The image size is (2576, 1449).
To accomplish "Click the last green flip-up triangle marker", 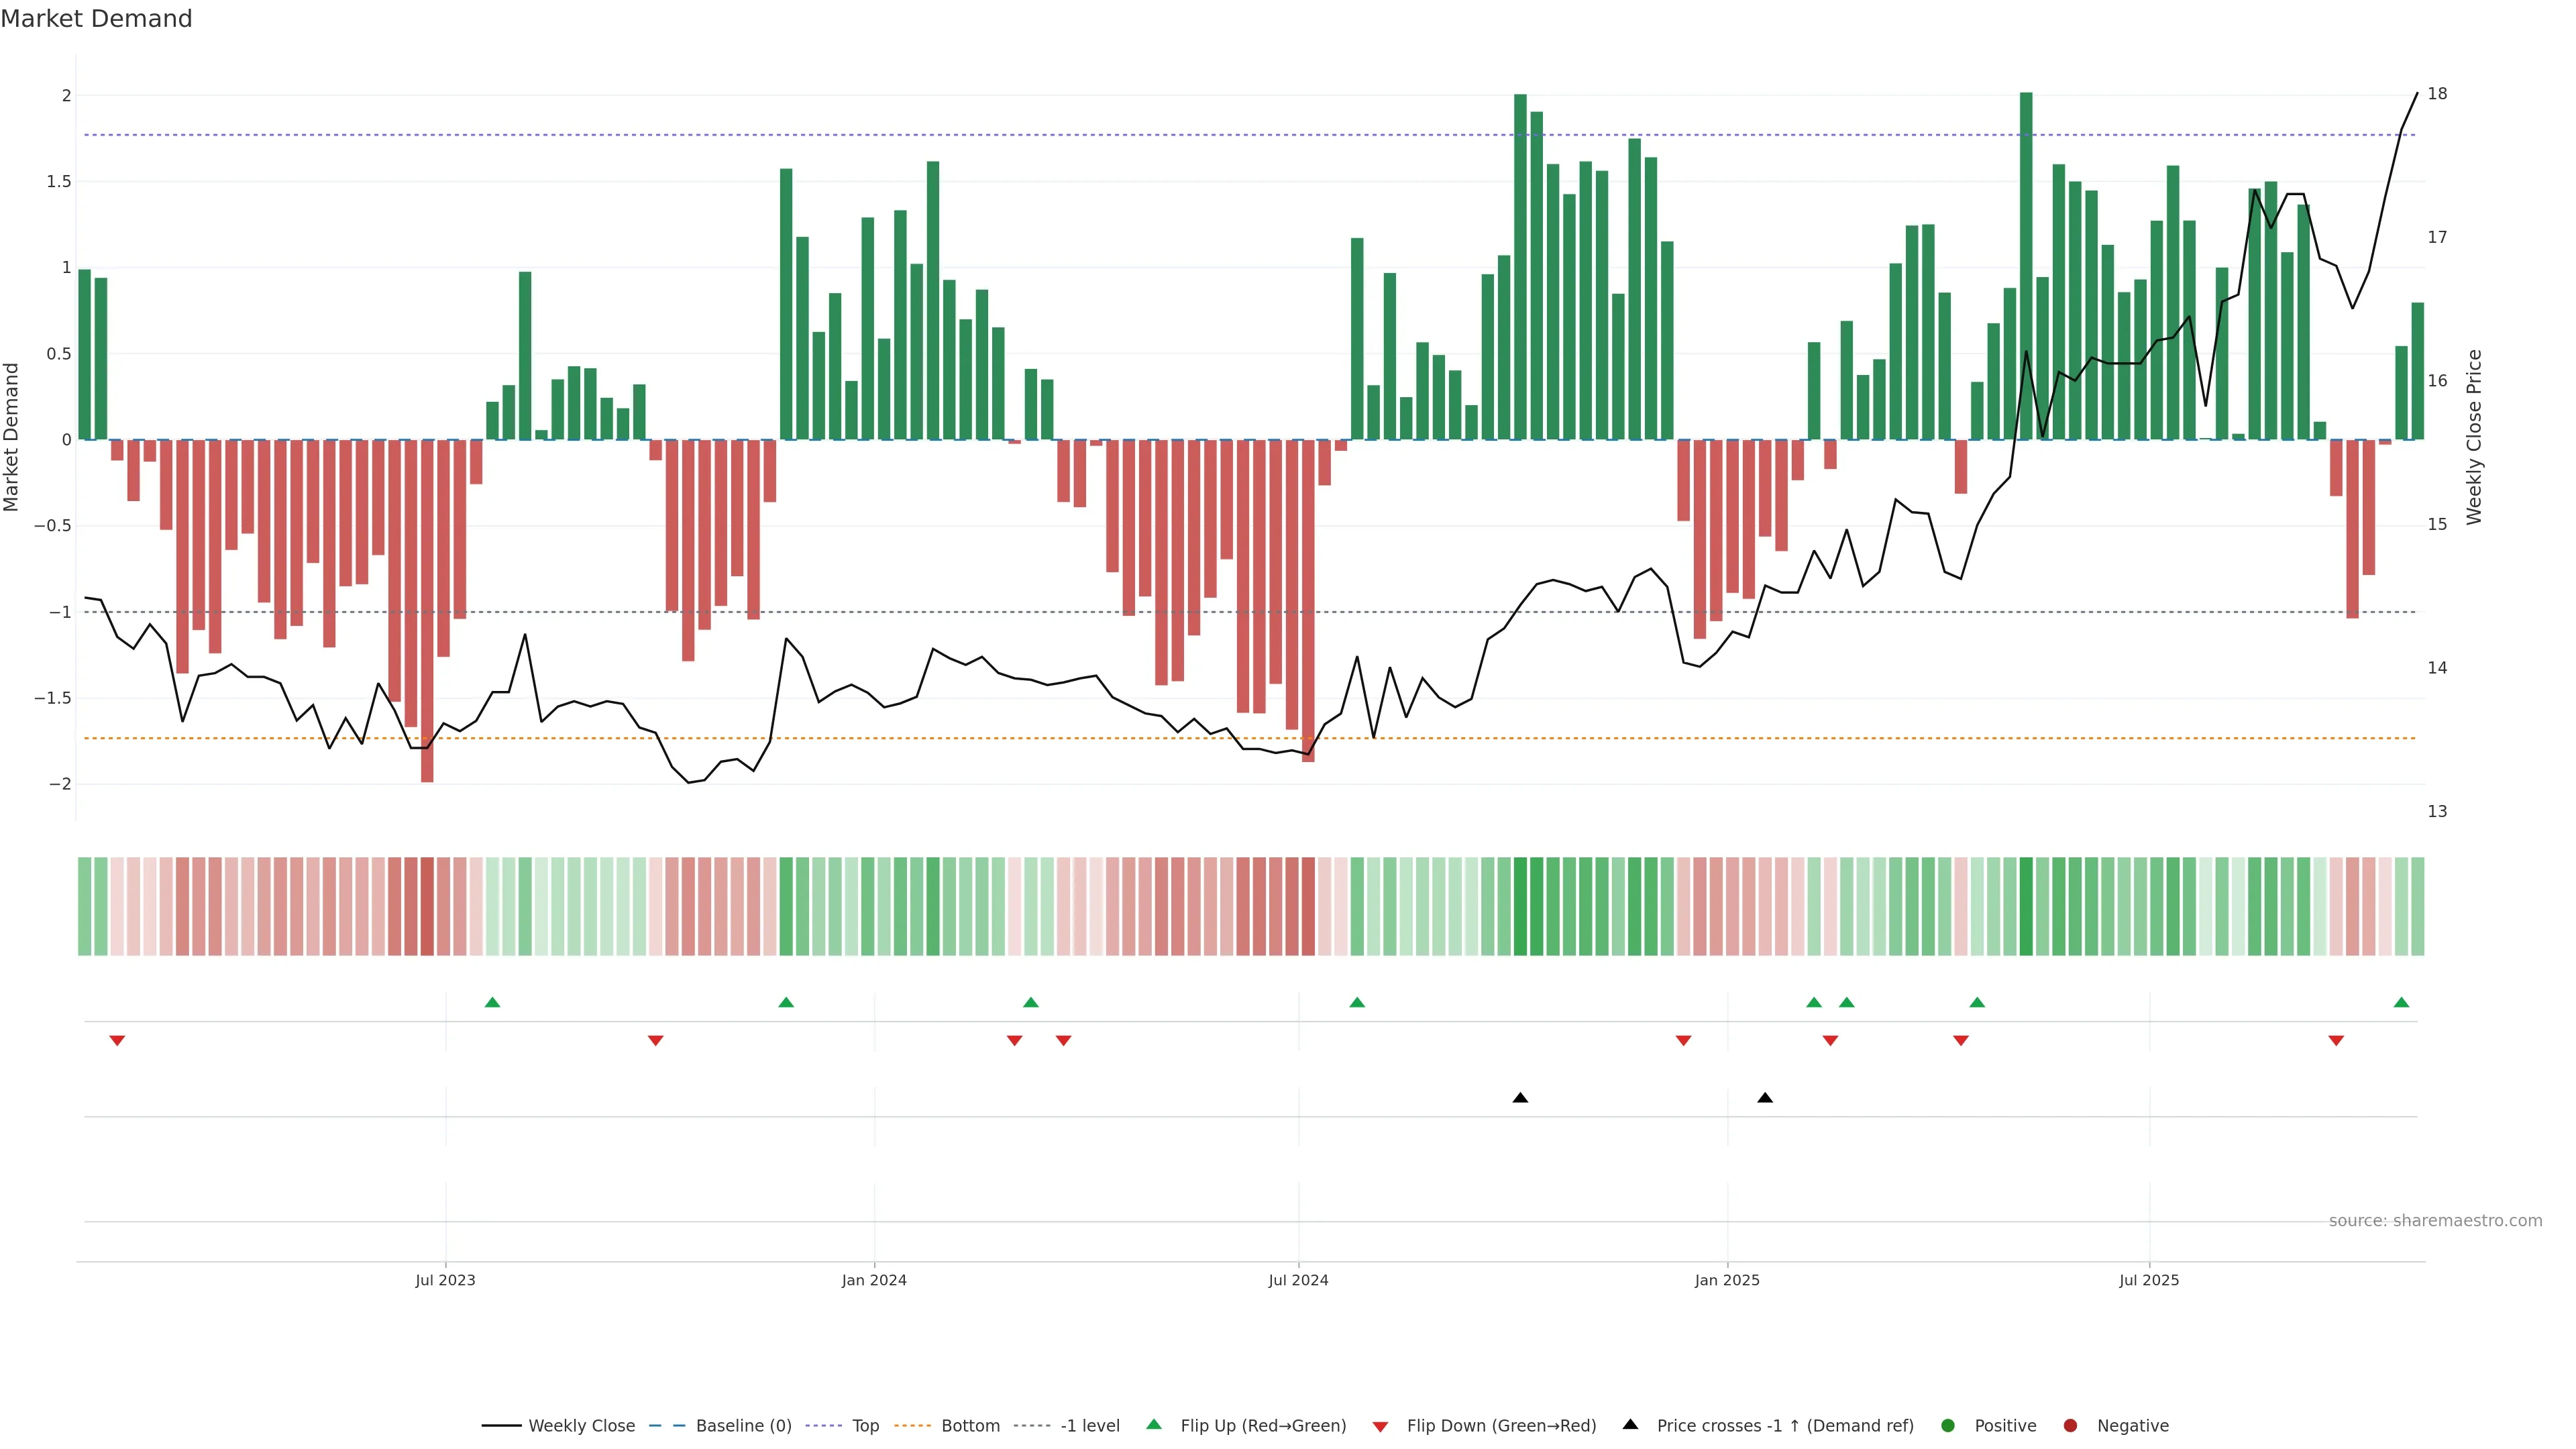I will 2401,1003.
